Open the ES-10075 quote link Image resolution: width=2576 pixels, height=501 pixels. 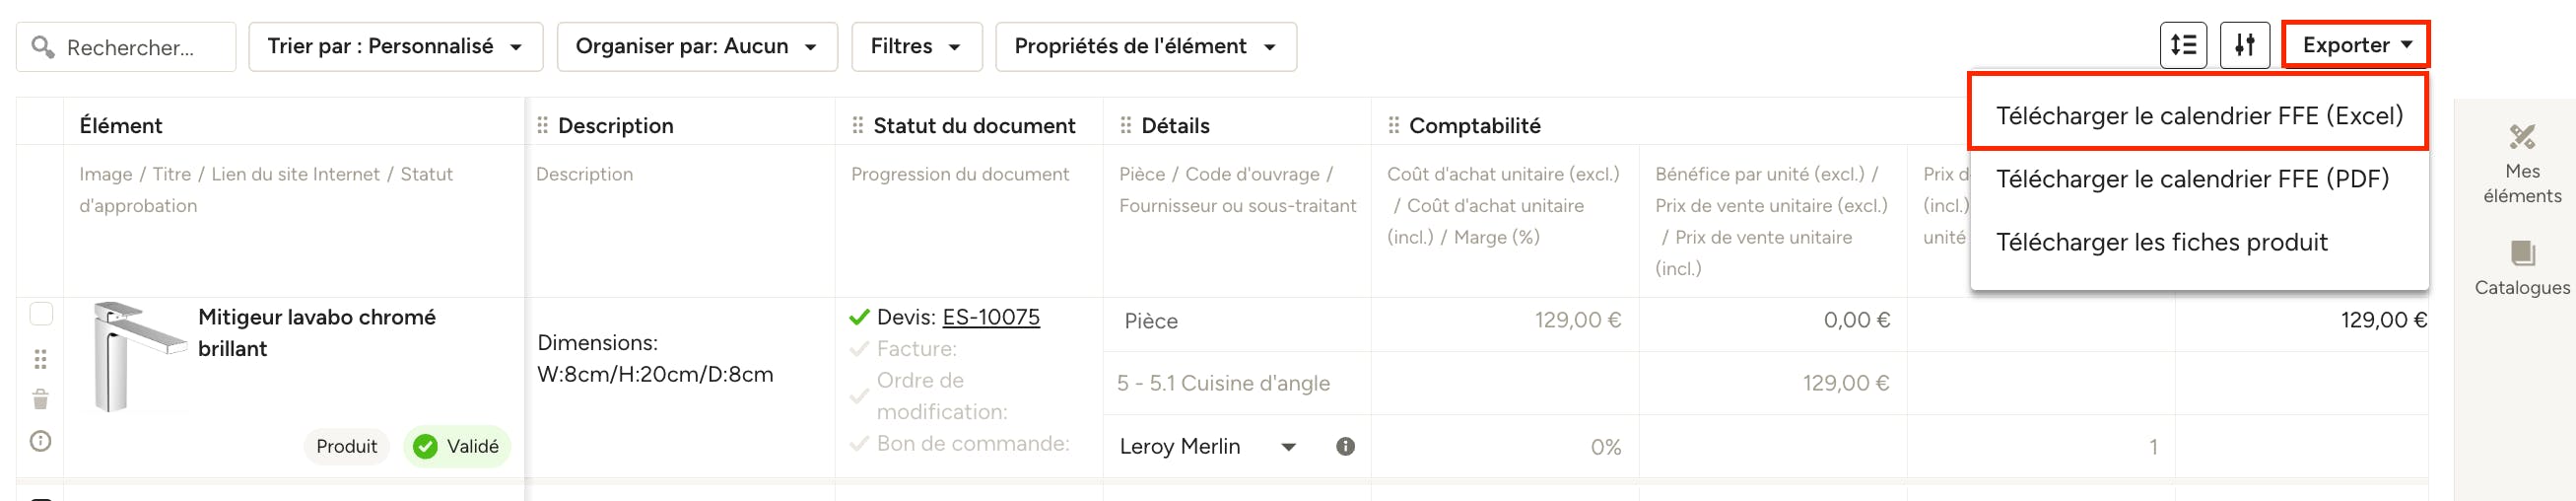991,317
